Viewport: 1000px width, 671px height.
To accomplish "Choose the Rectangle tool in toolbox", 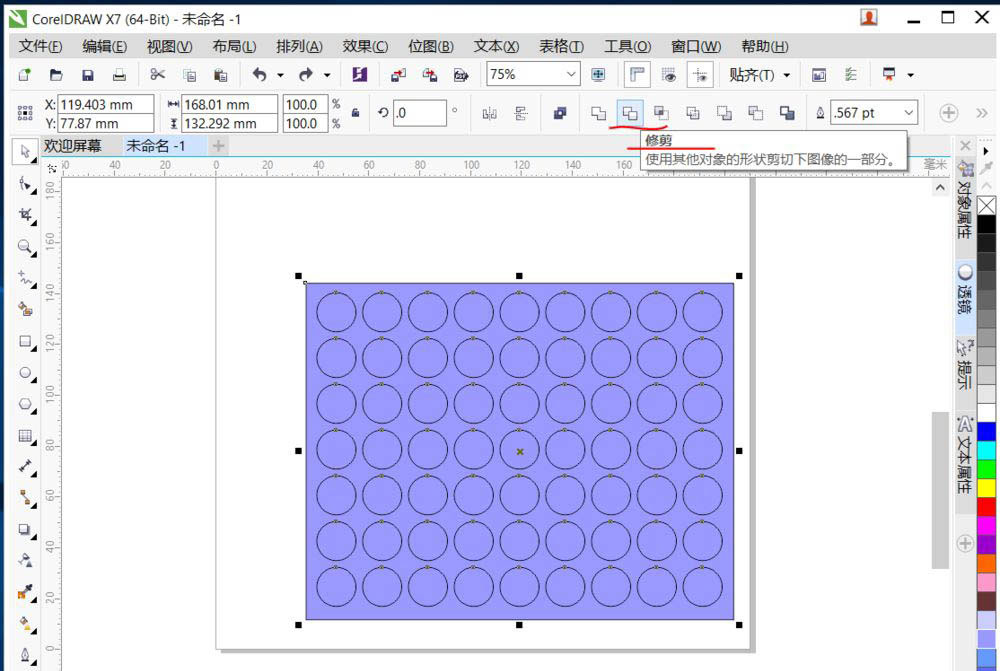I will (25, 341).
